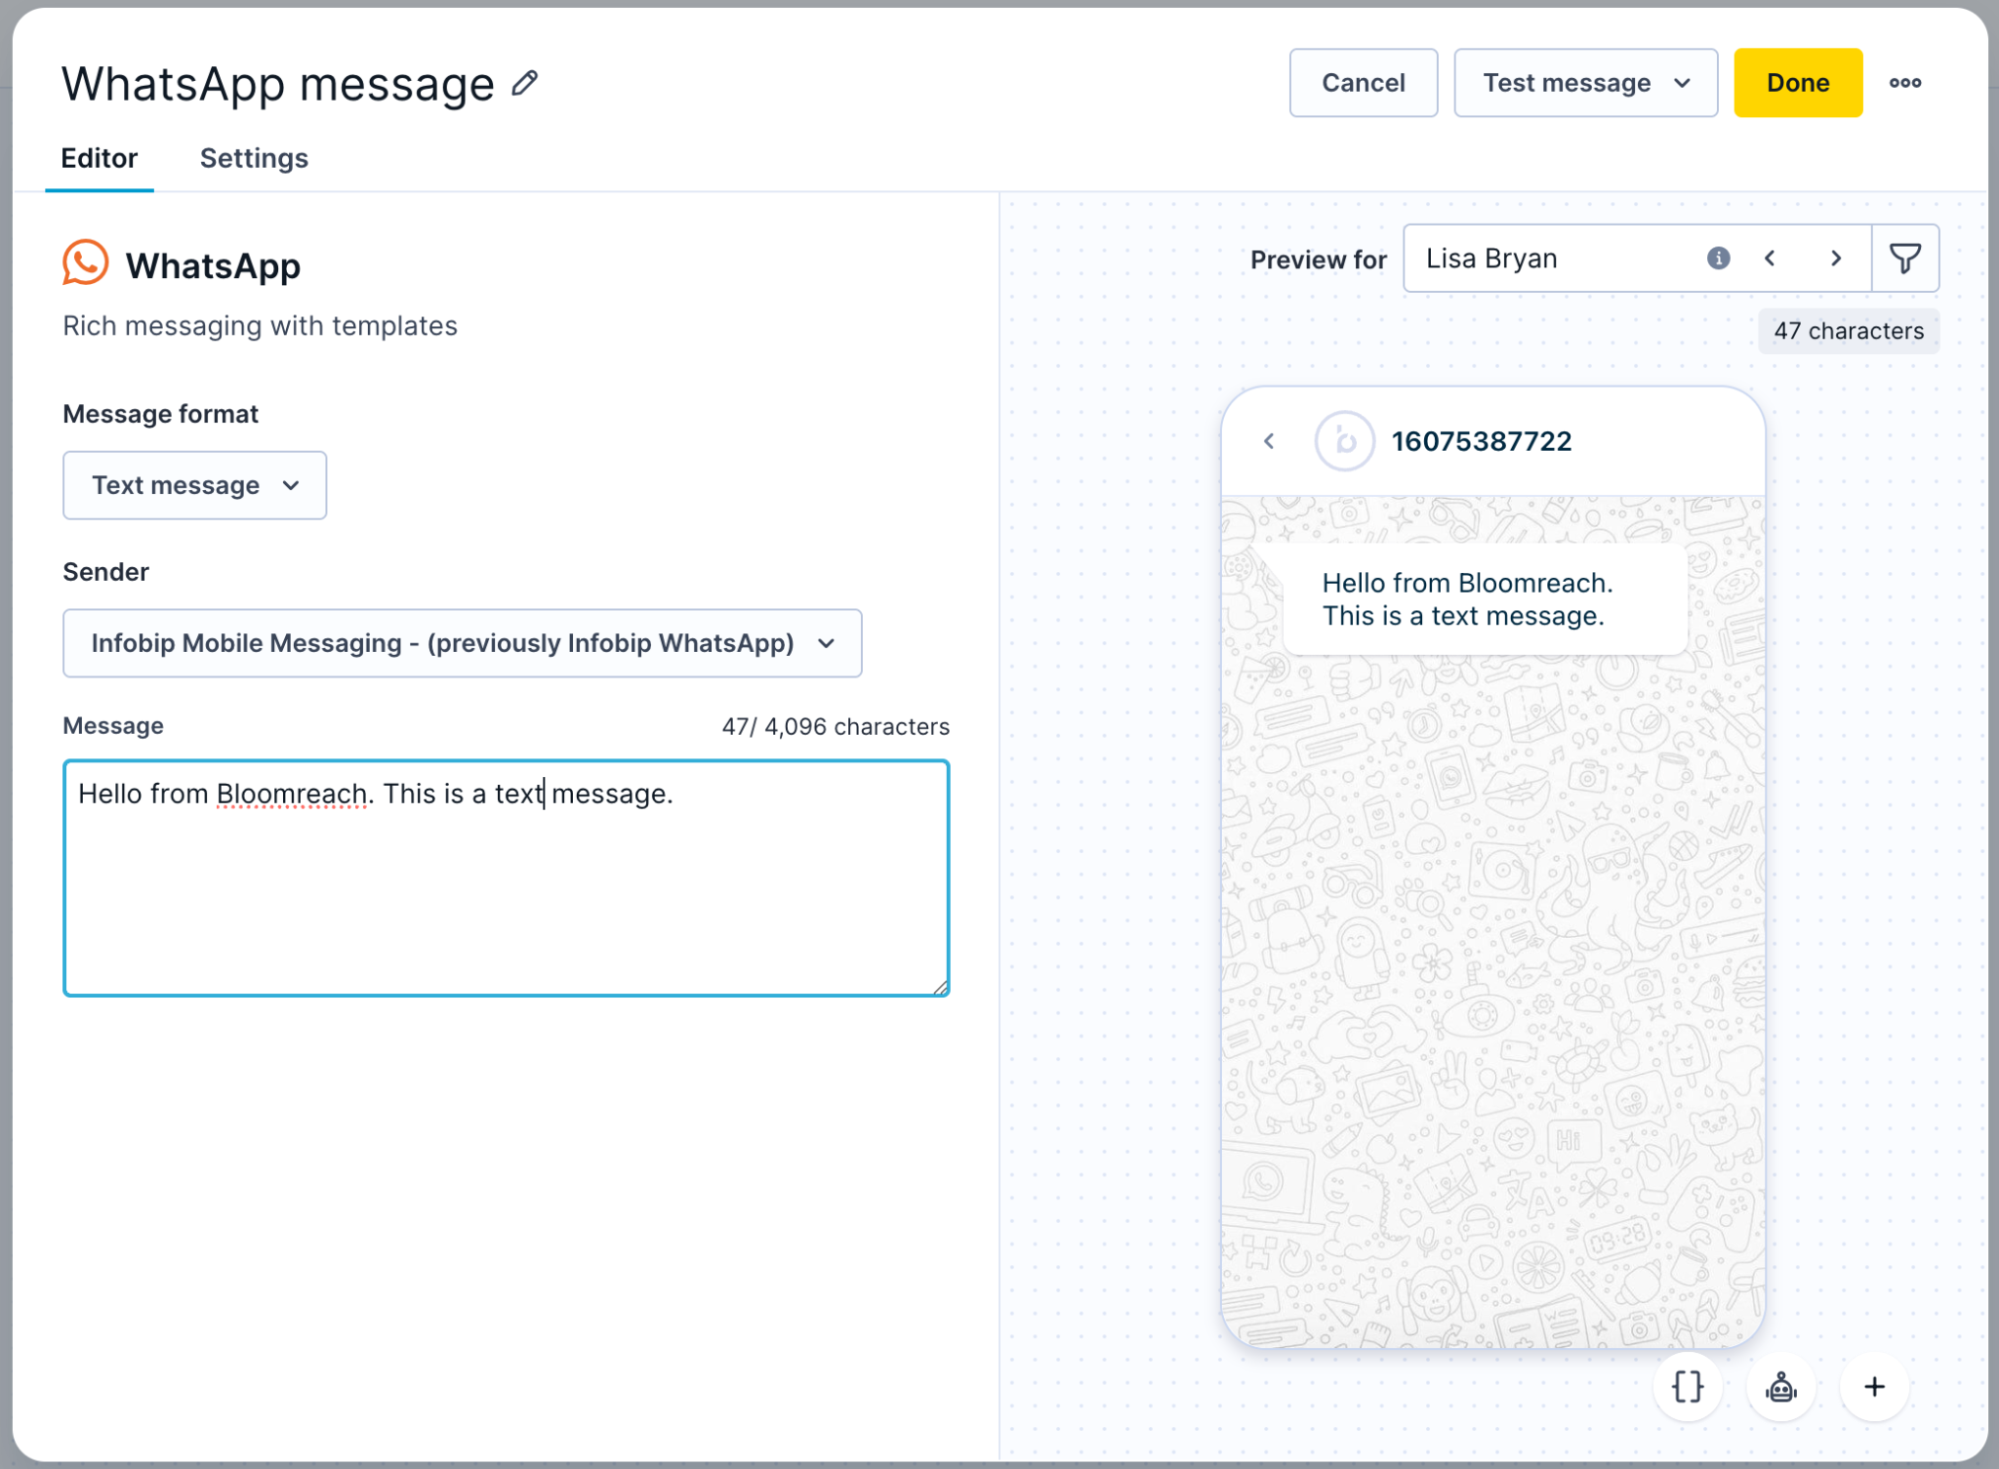Click the back arrow in phone preview
Viewport: 1999px width, 1469px height.
1268,441
